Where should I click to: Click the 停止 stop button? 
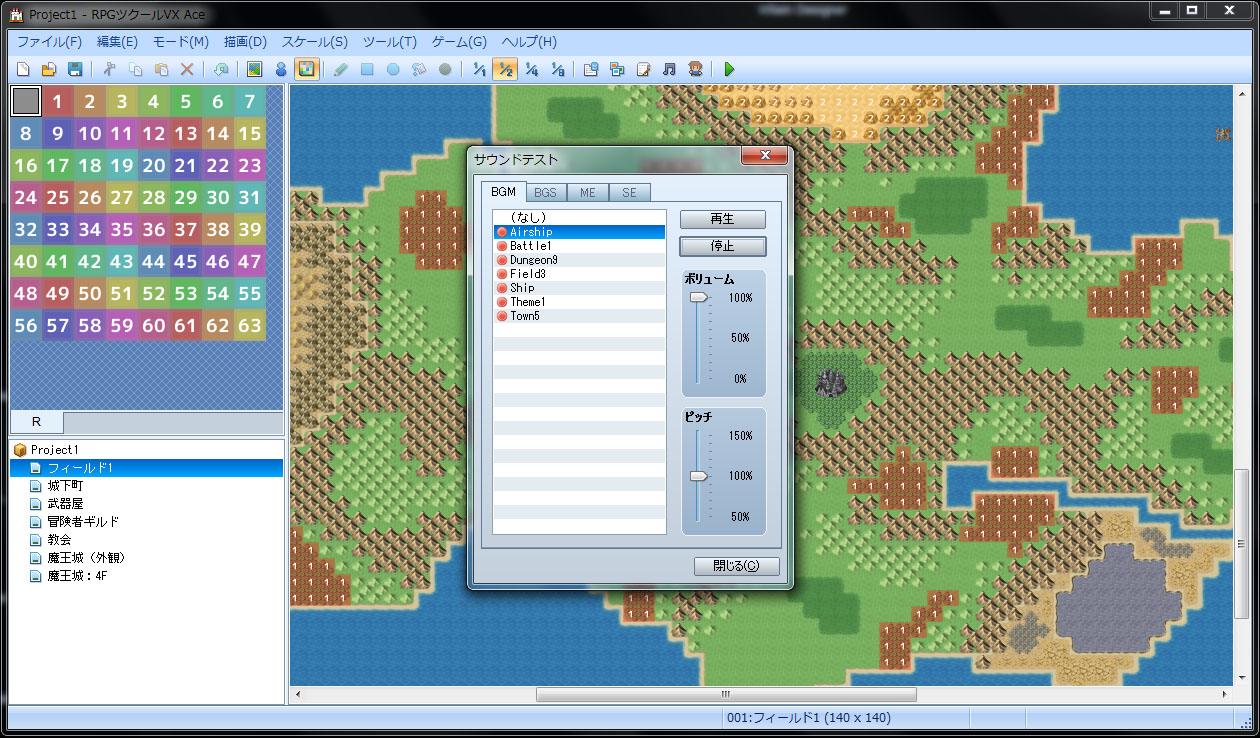(x=722, y=246)
